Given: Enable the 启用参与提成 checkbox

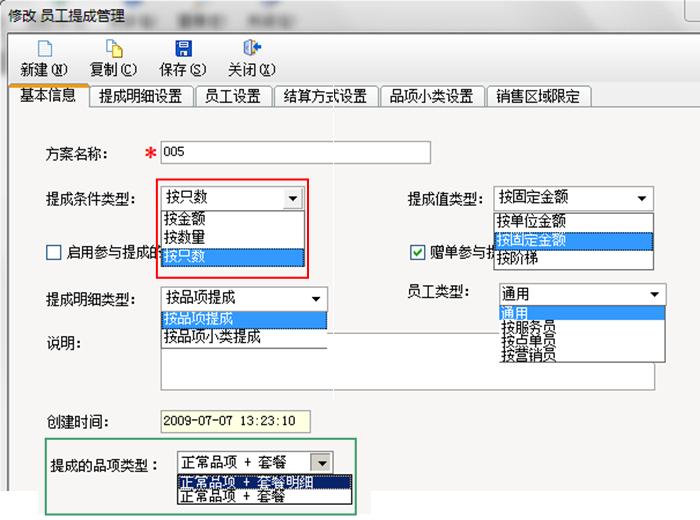Looking at the screenshot, I should pyautogui.click(x=54, y=253).
